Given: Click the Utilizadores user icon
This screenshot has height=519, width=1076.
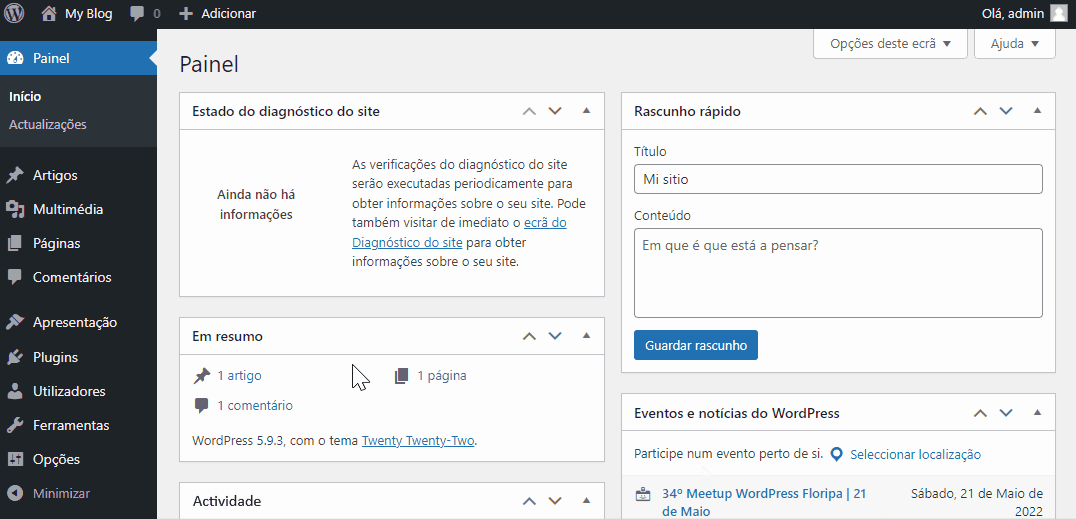Looking at the screenshot, I should coord(15,391).
